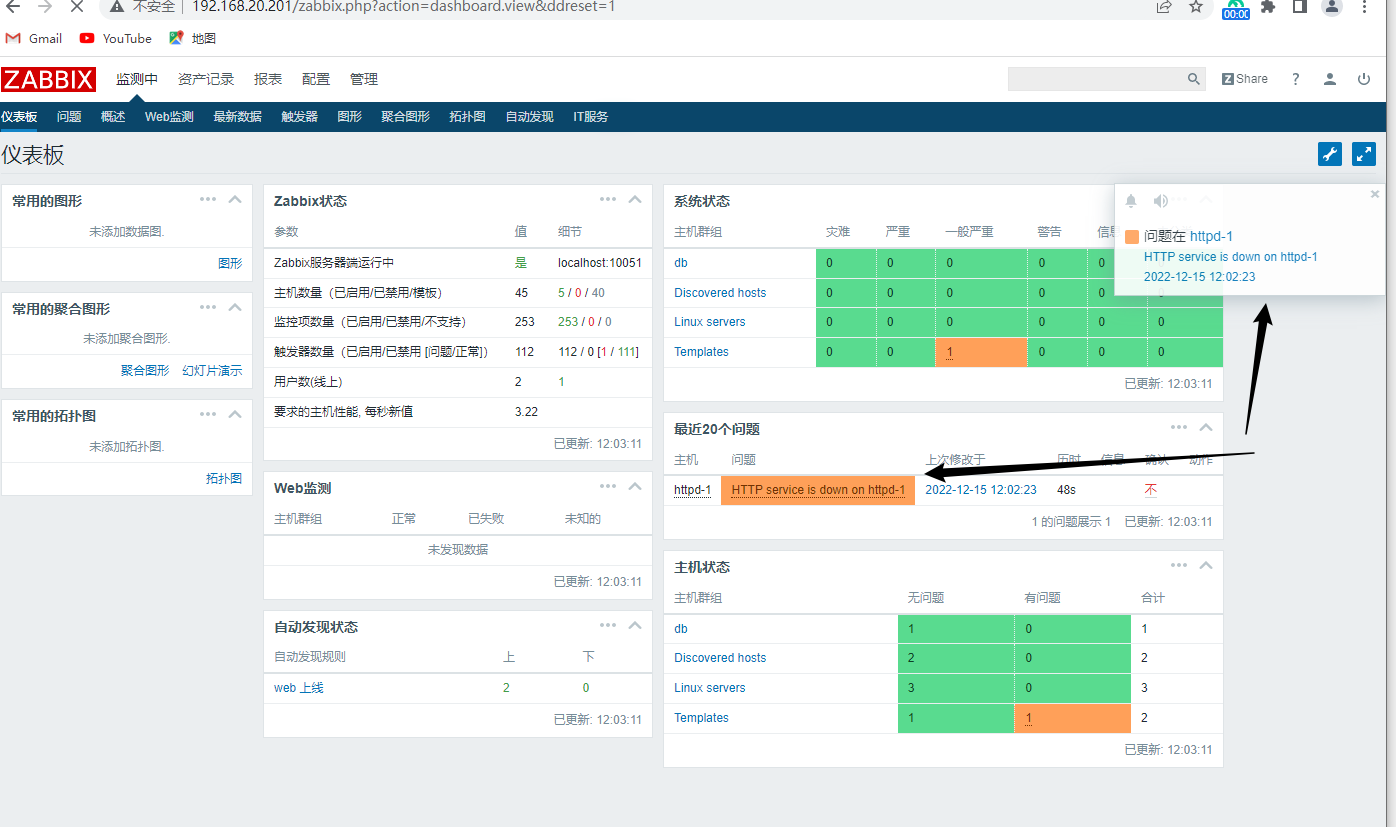The width and height of the screenshot is (1396, 827).
Task: Open the HTTP service is down problem link
Action: pyautogui.click(x=817, y=490)
